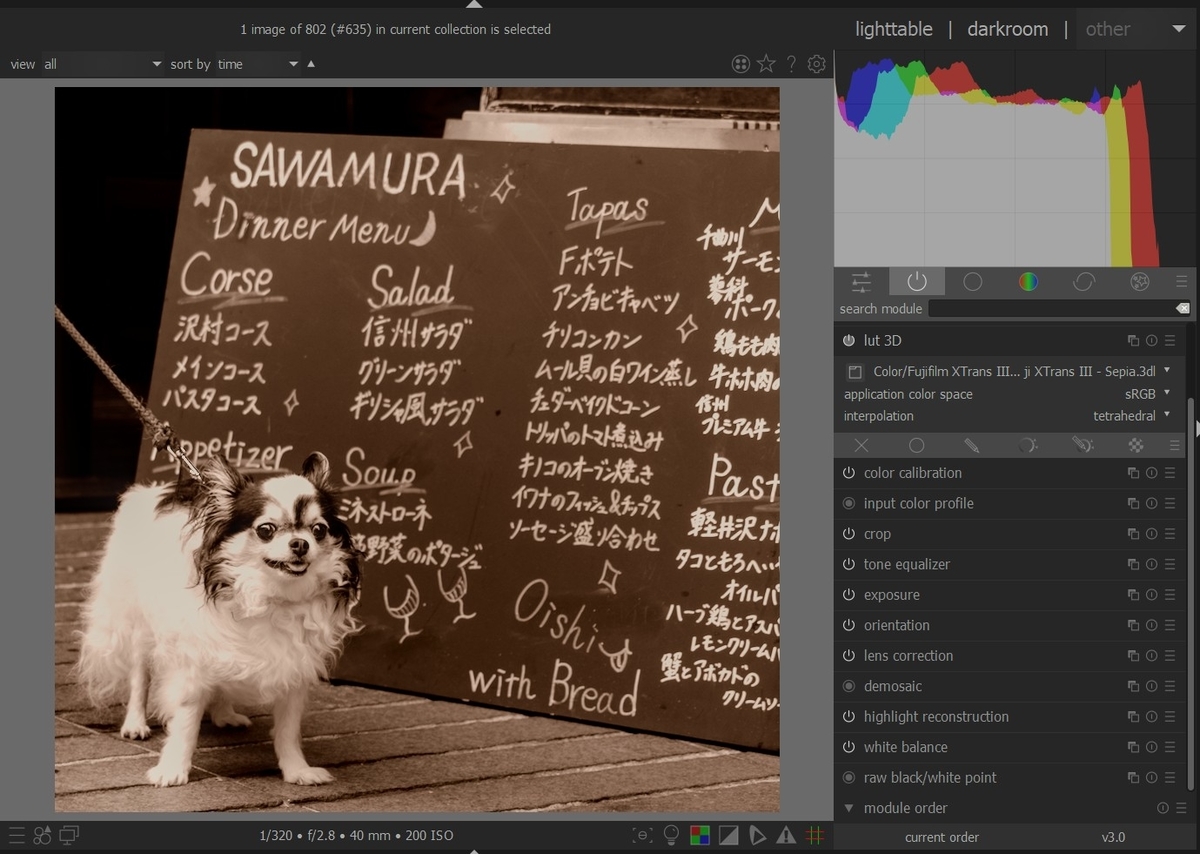Select correct modules group circular arrows tab

(1084, 282)
